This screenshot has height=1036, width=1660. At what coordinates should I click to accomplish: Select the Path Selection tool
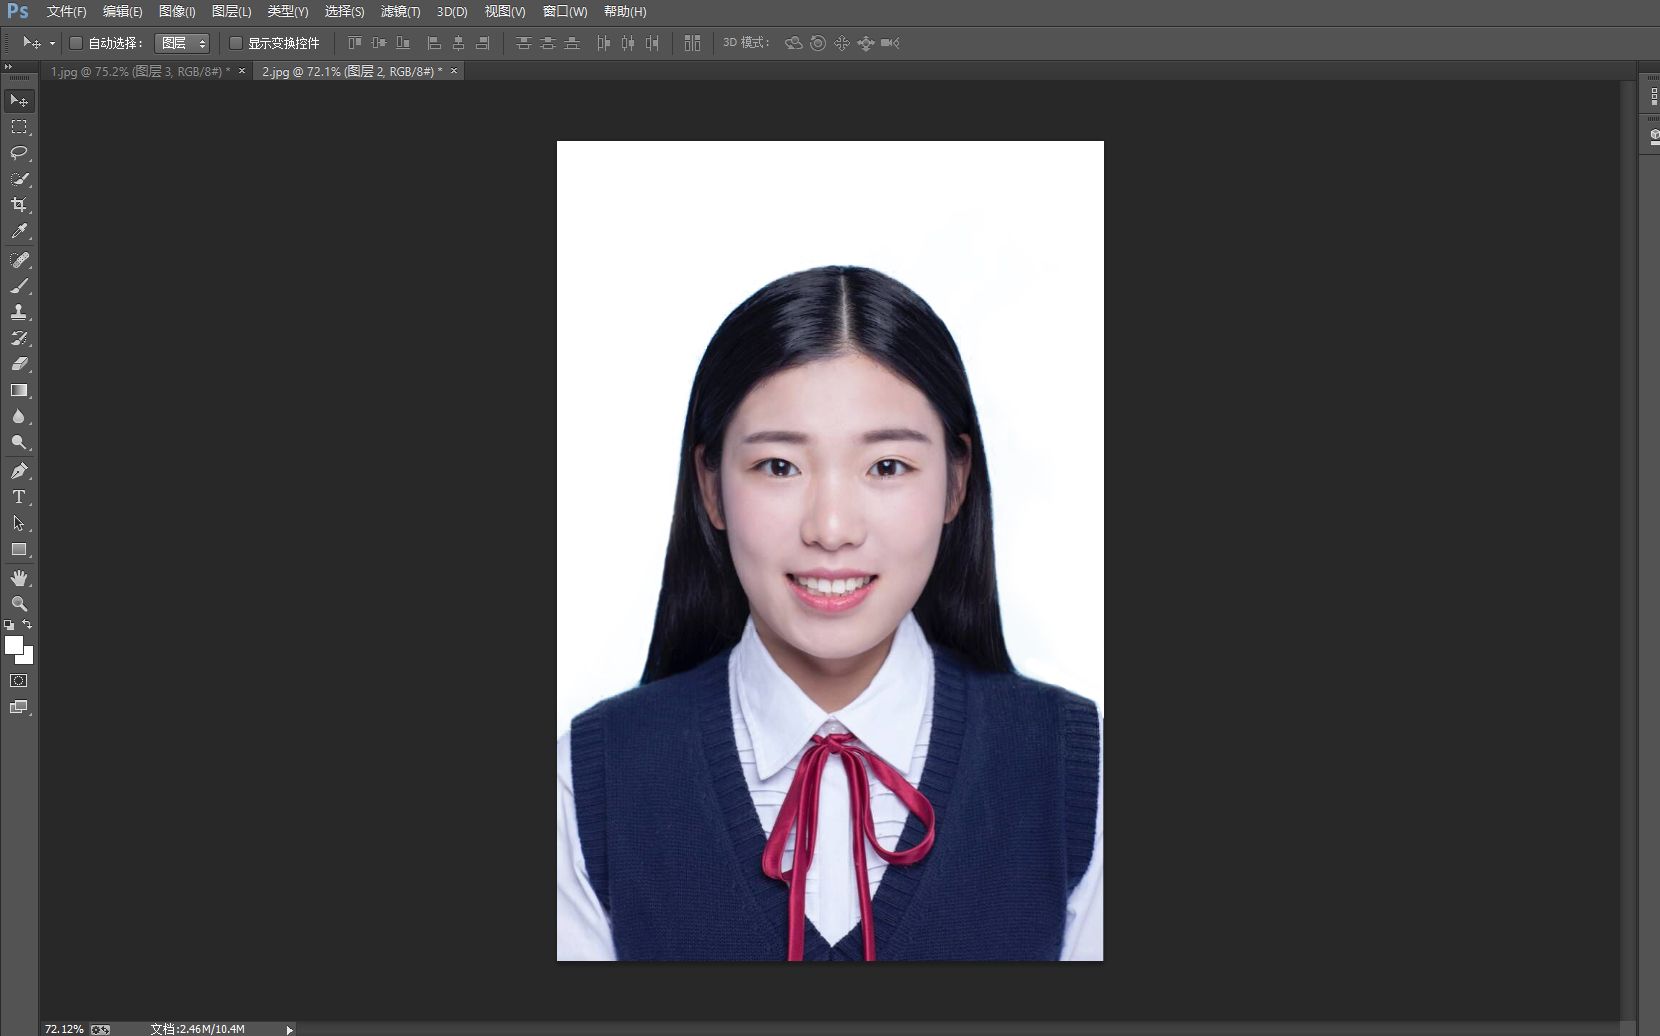click(x=19, y=523)
